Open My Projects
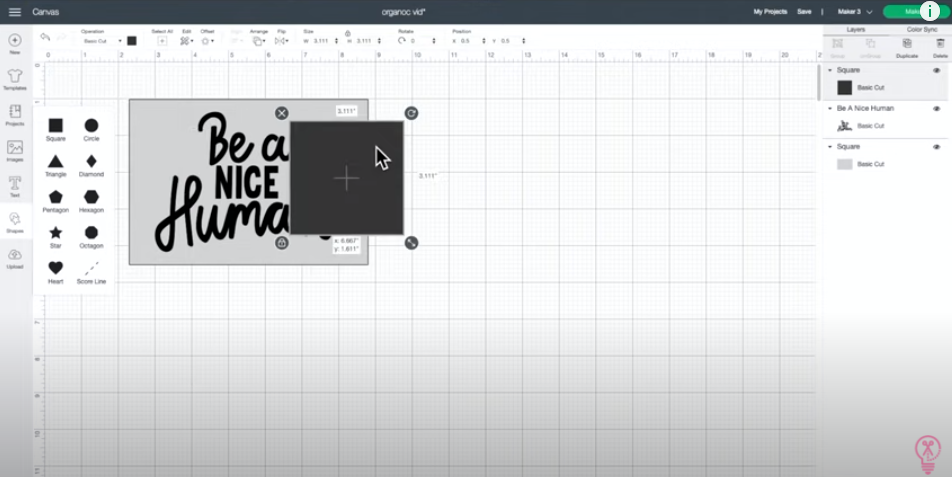Image resolution: width=952 pixels, height=477 pixels. pyautogui.click(x=770, y=12)
